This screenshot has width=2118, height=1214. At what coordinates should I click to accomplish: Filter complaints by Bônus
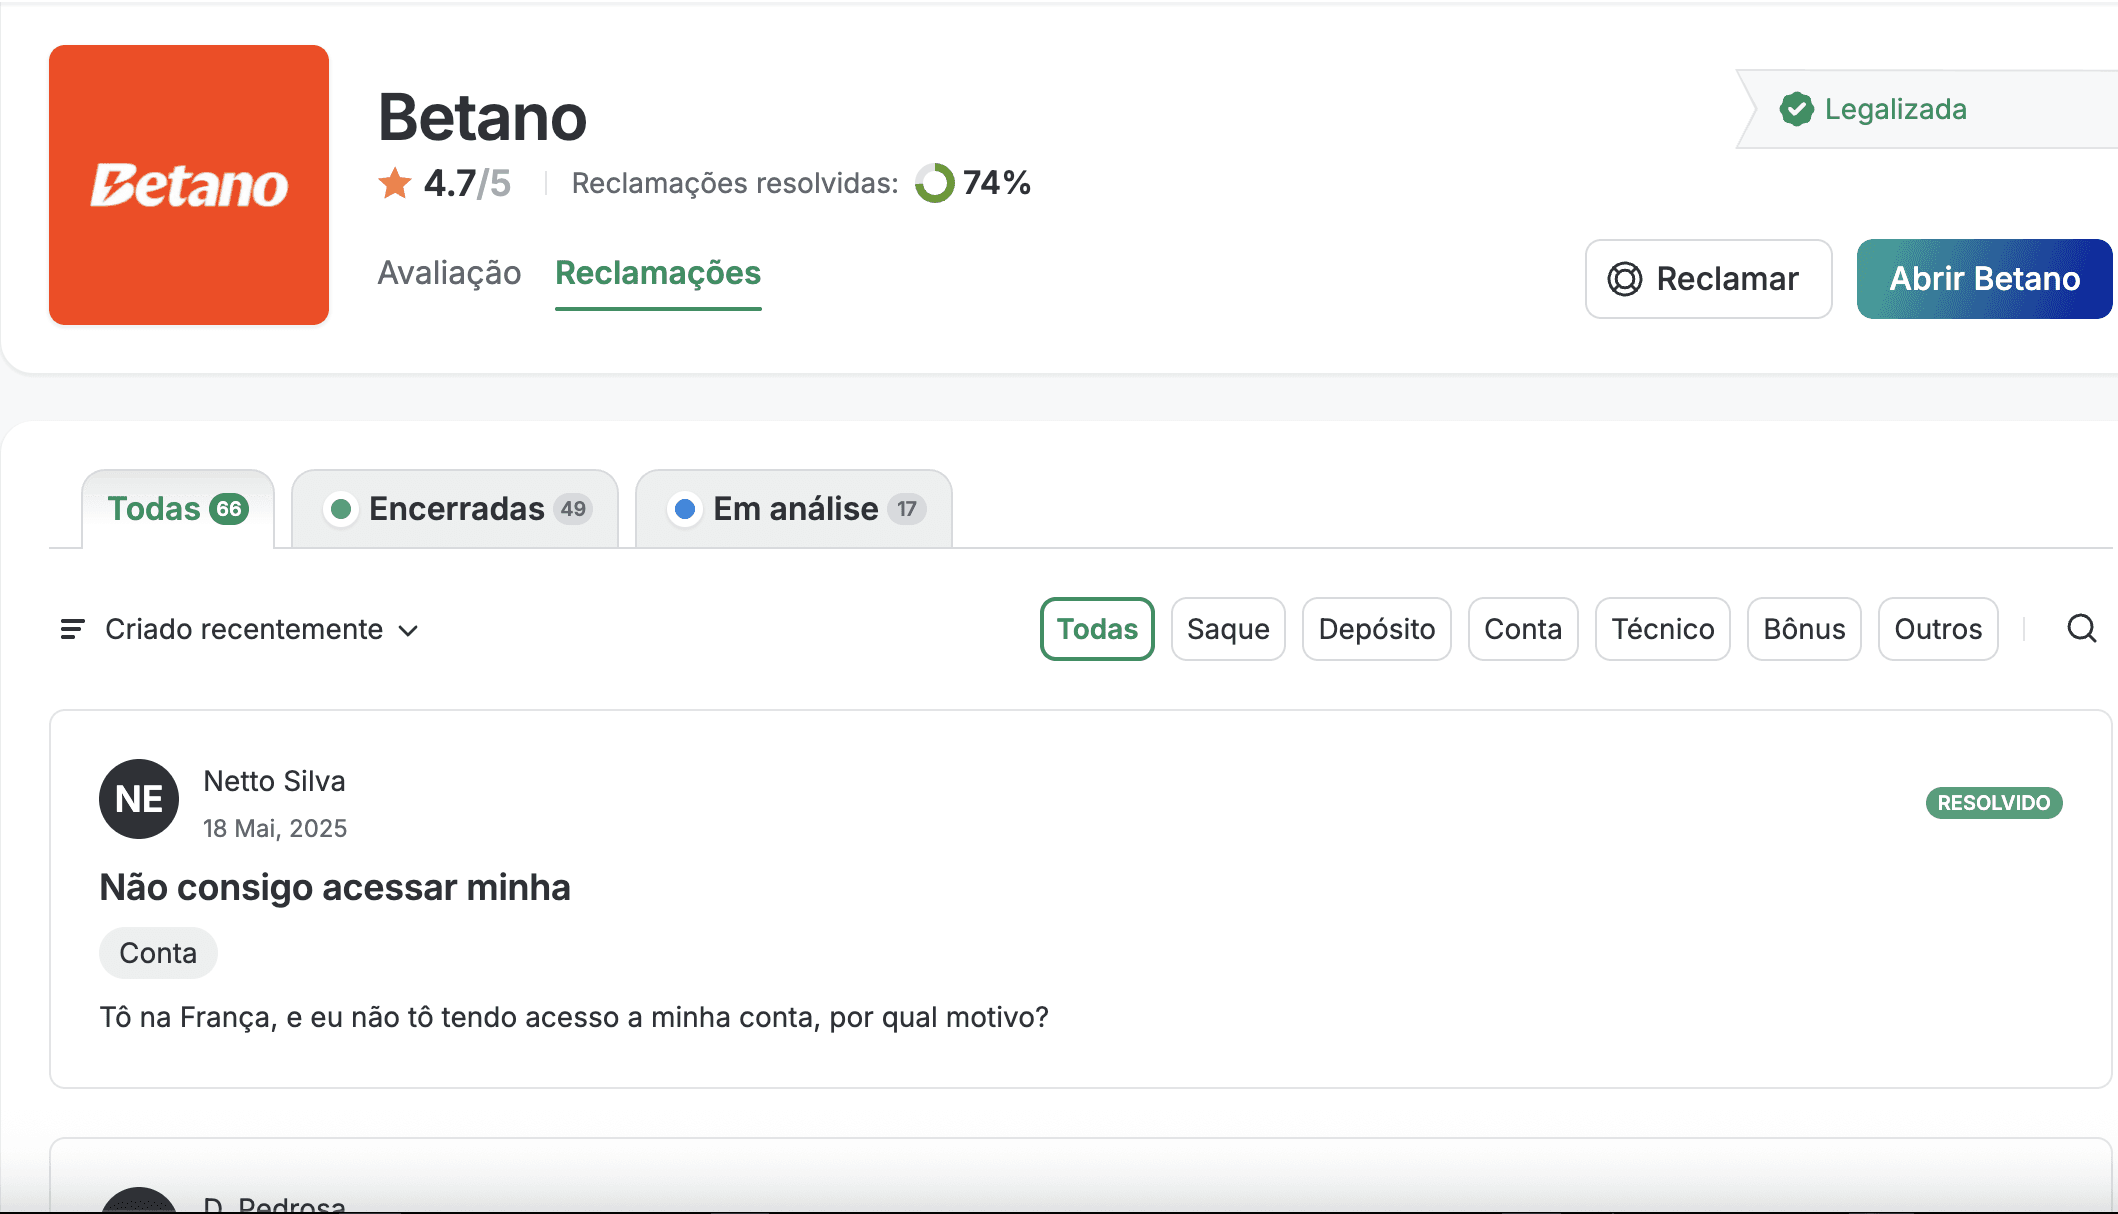(1804, 629)
